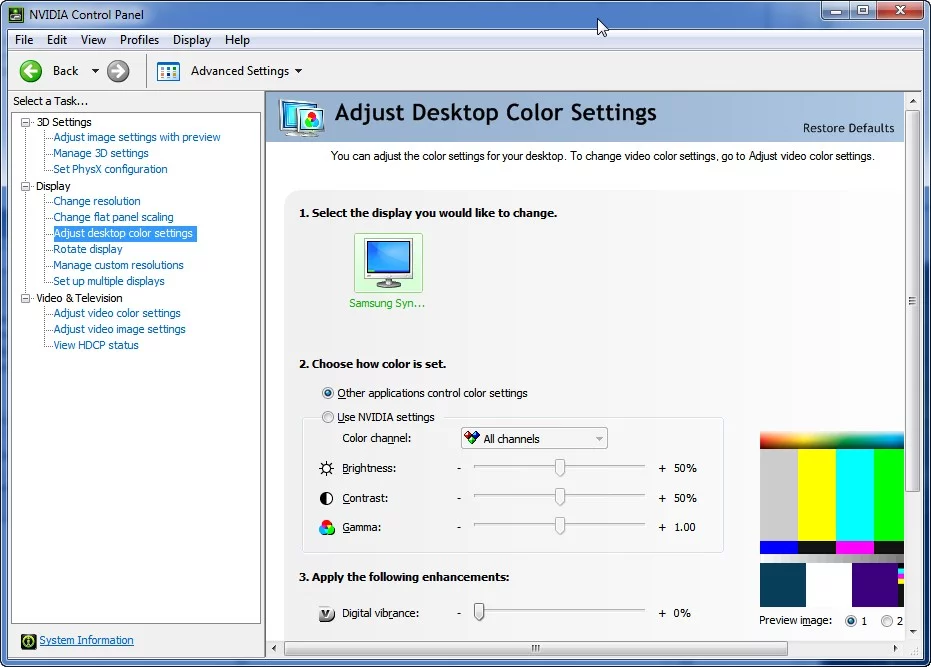
Task: Click the Brightness slider handle
Action: (x=560, y=467)
